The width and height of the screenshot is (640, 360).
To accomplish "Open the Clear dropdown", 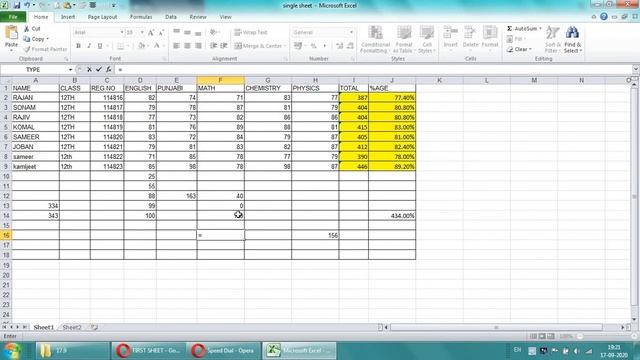I will coord(519,49).
